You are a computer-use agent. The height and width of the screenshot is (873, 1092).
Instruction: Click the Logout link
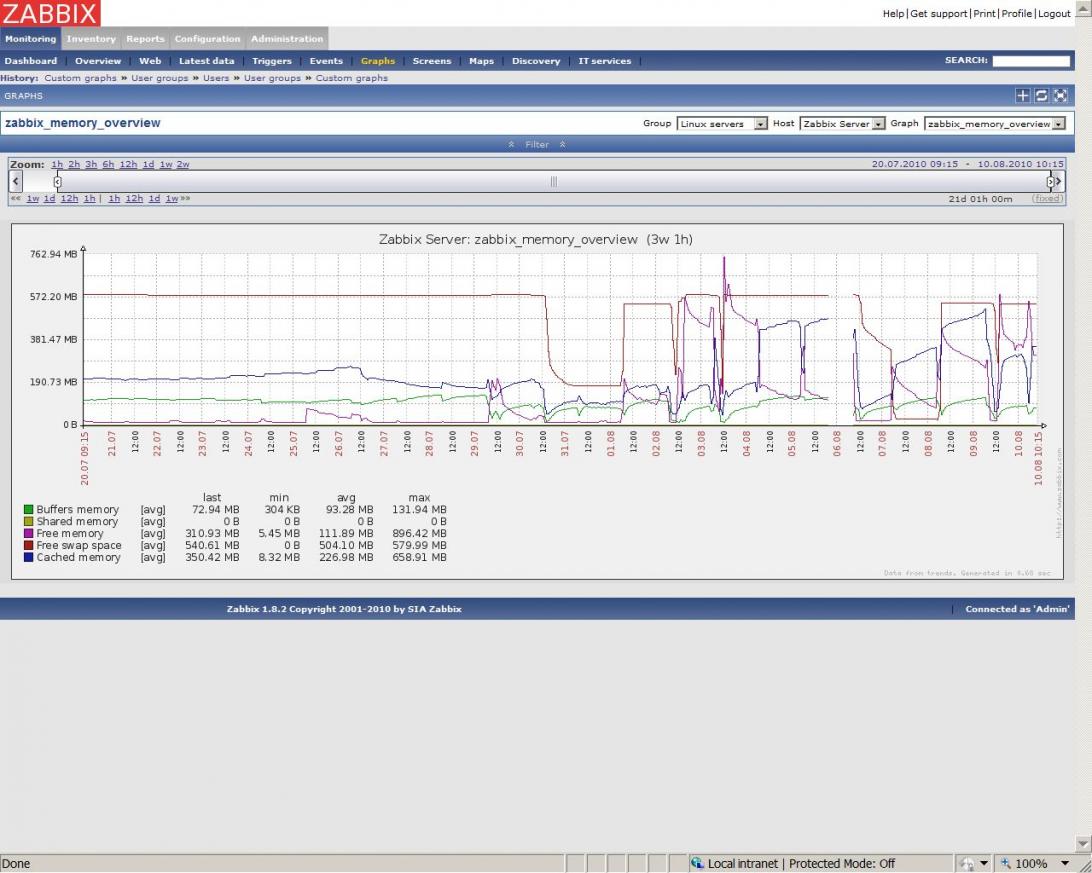coord(1054,13)
